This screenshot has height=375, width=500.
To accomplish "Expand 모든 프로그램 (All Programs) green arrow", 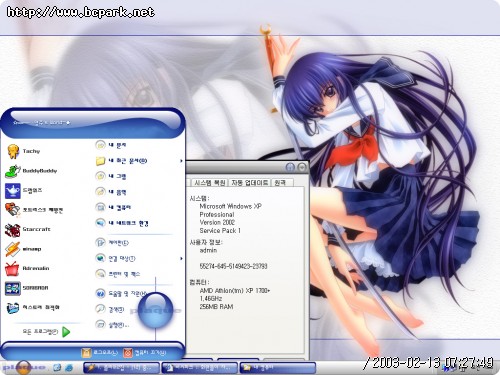I will (x=66, y=332).
